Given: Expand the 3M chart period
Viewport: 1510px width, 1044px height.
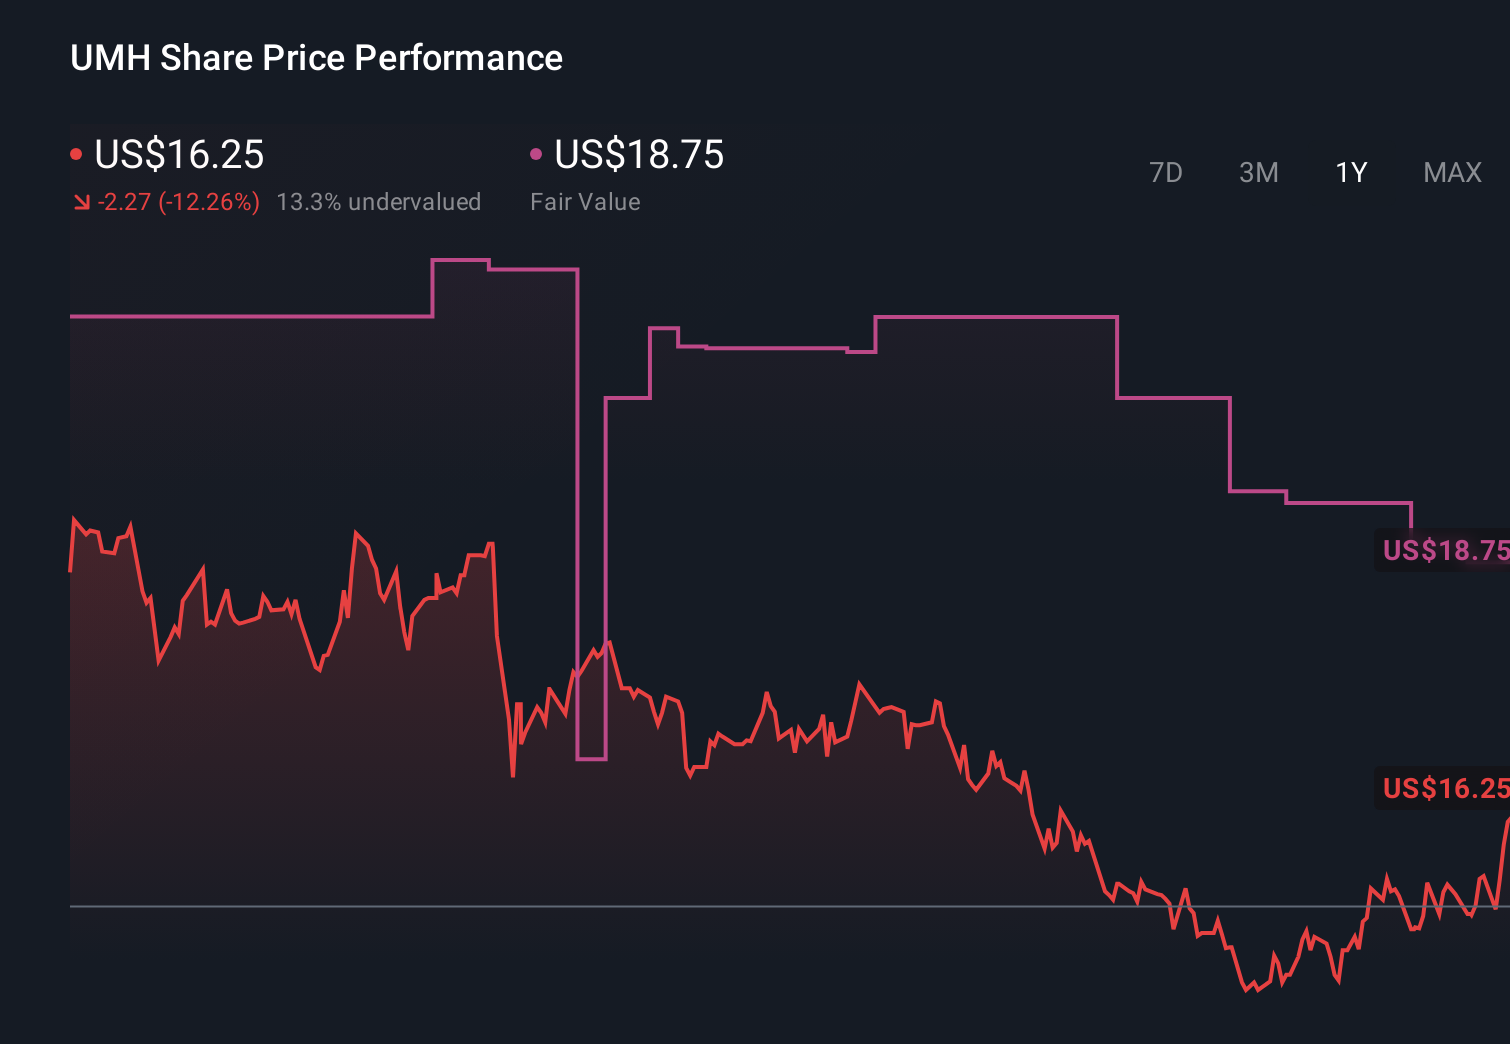Looking at the screenshot, I should [x=1258, y=172].
